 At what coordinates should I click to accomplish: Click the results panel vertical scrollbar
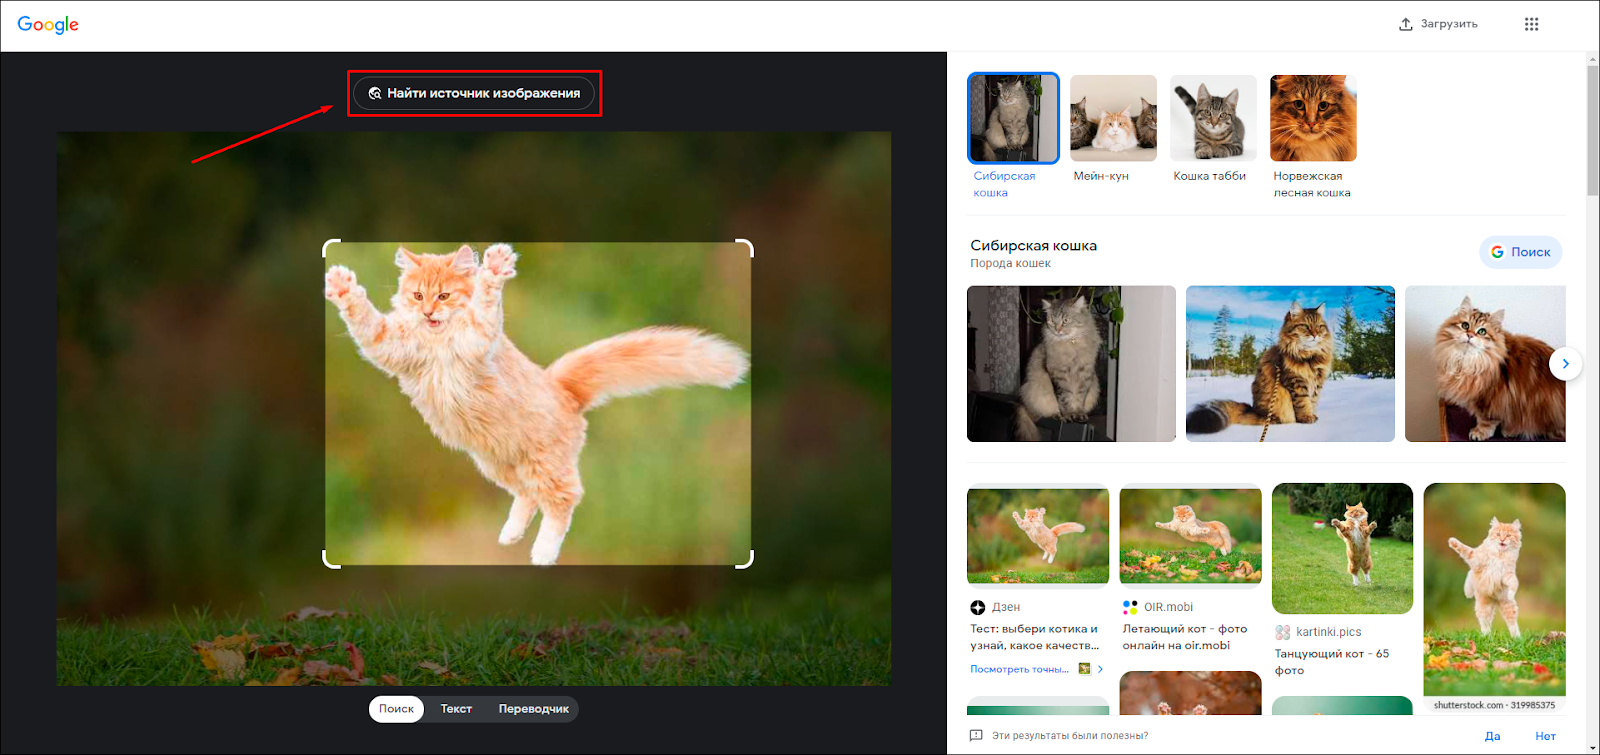(1593, 130)
